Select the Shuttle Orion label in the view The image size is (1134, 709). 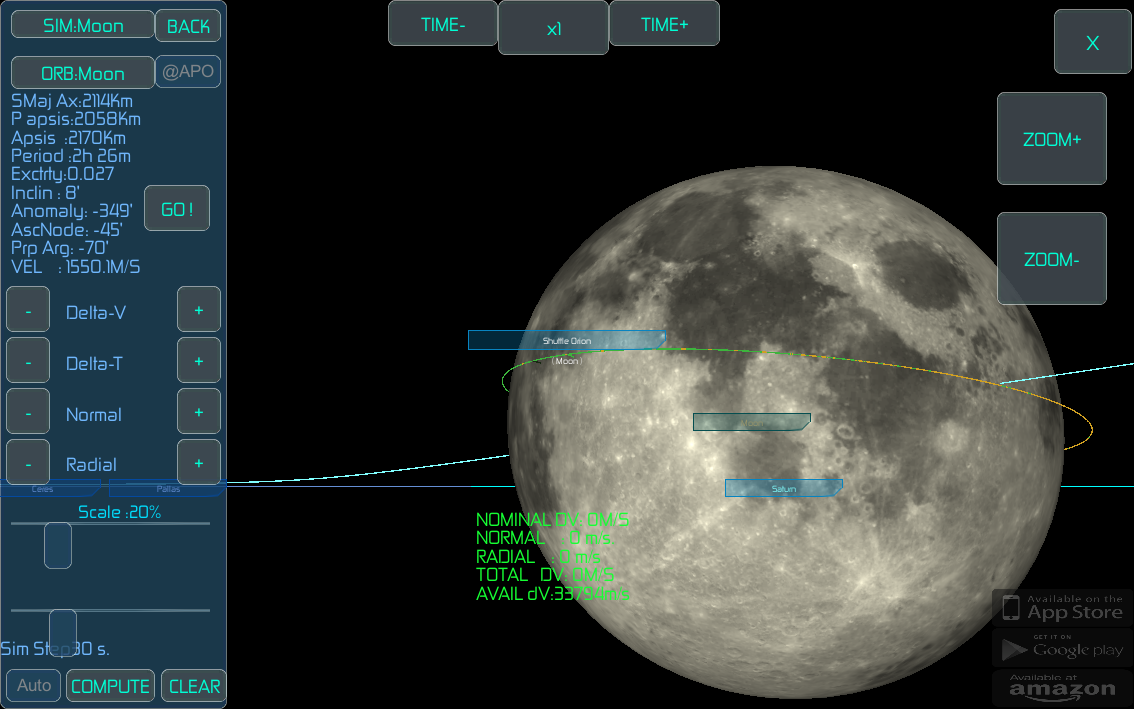pos(566,340)
